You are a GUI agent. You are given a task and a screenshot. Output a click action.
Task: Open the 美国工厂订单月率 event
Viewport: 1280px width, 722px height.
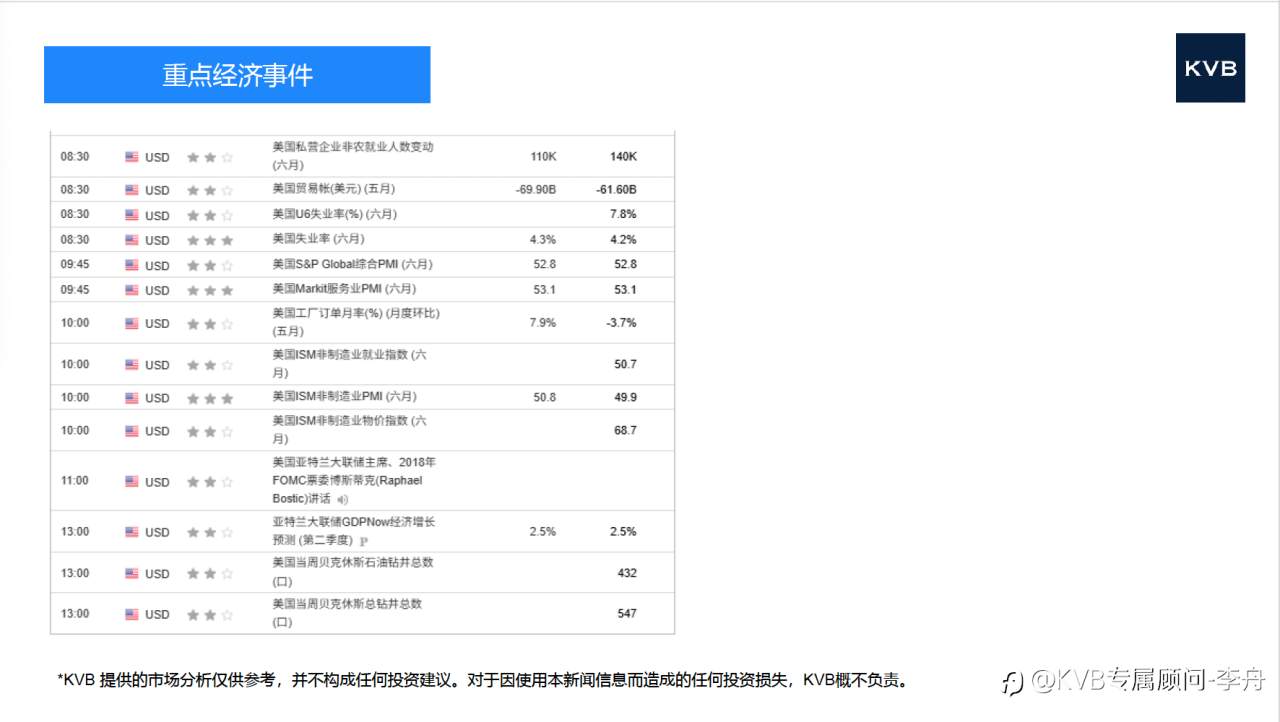pyautogui.click(x=356, y=322)
